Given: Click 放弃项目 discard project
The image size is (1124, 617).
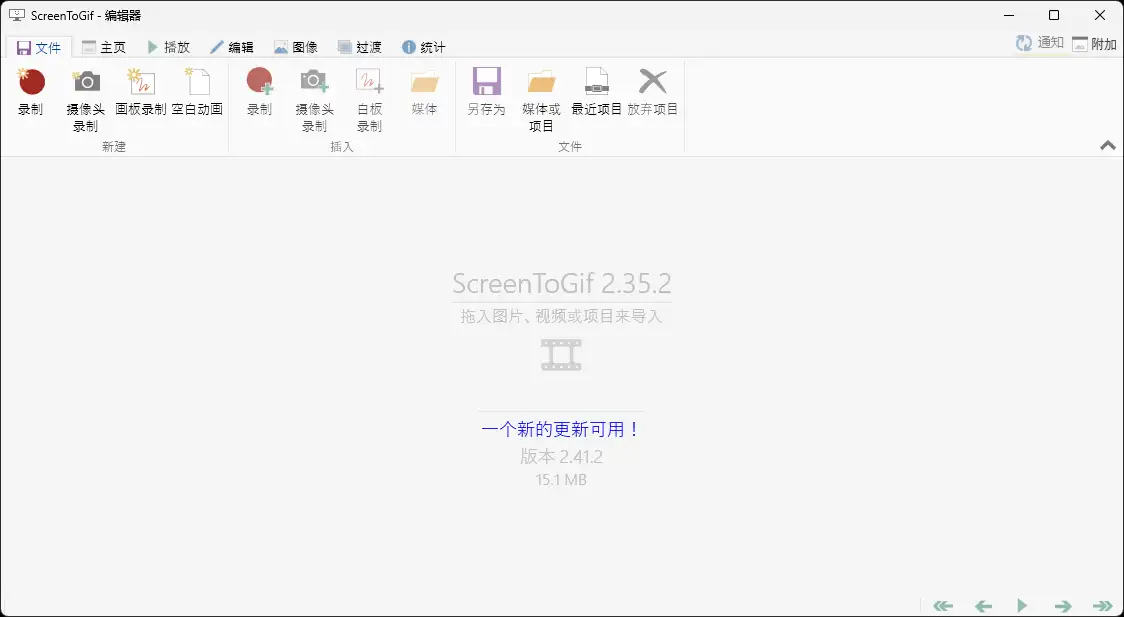Looking at the screenshot, I should coord(652,92).
